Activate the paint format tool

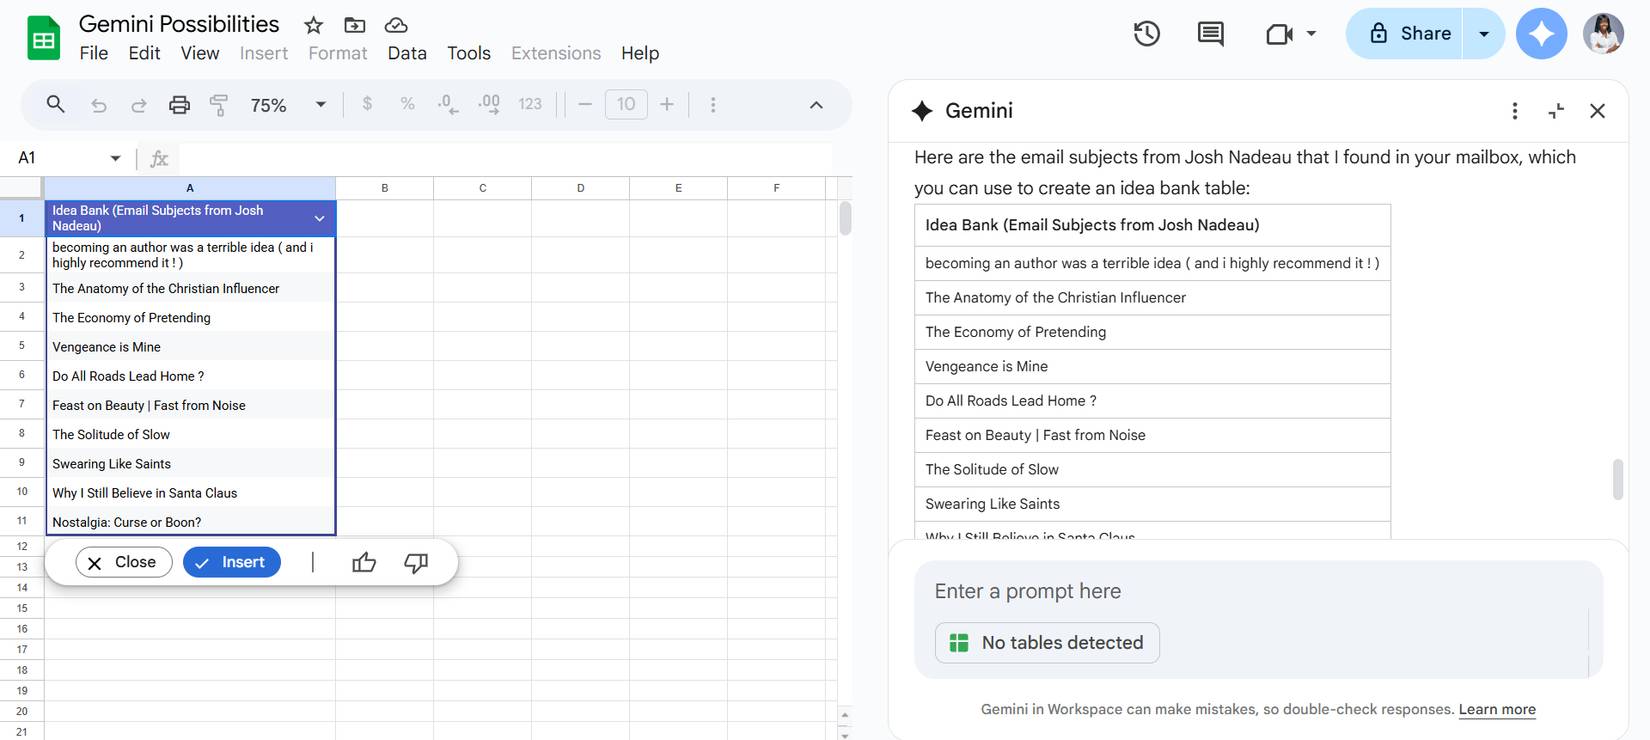[219, 105]
